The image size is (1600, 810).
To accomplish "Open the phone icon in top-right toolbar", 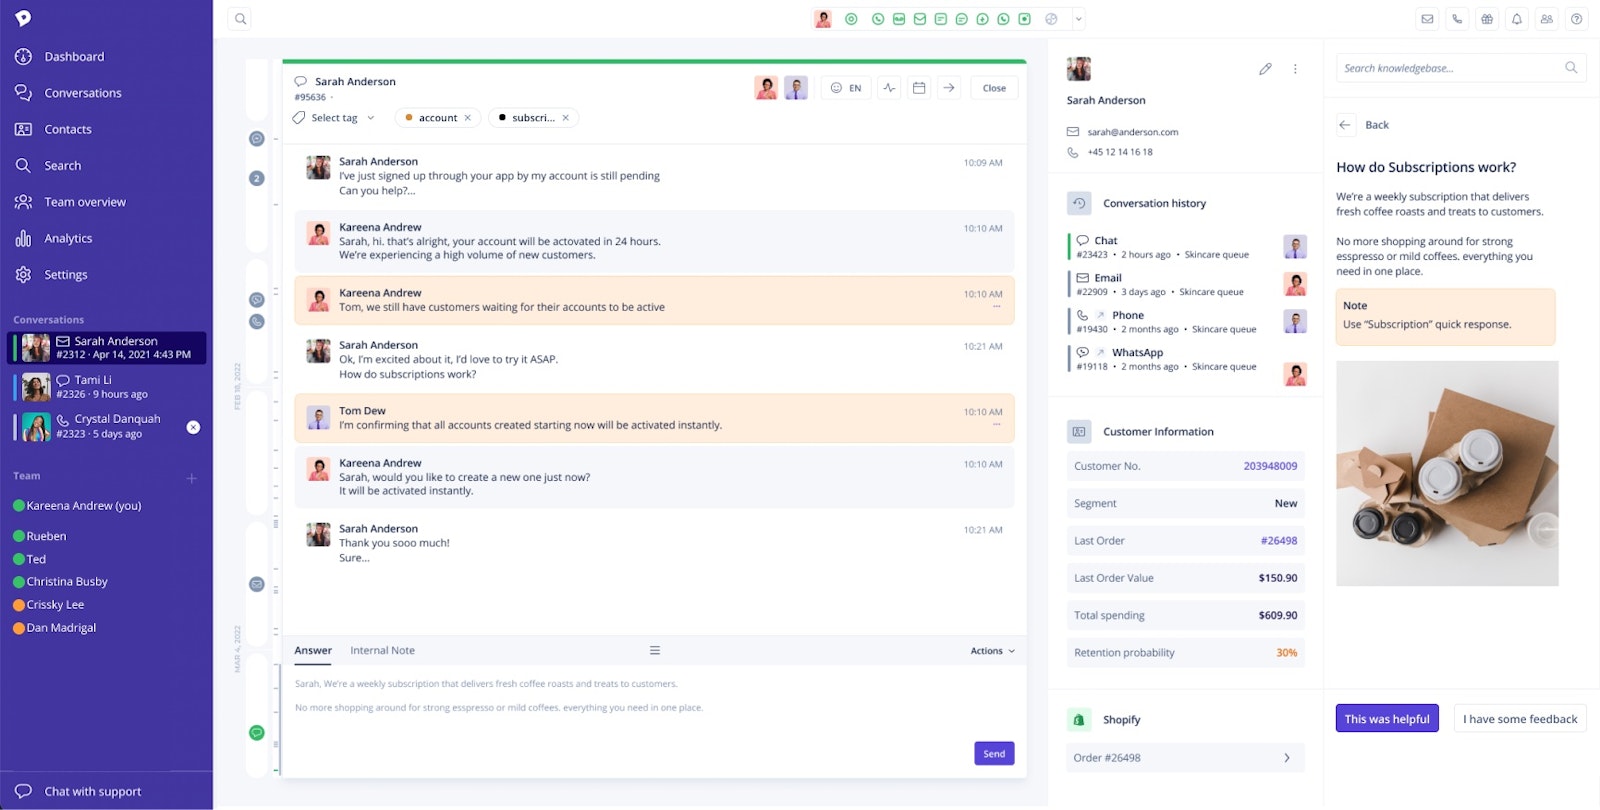I will 1457,19.
